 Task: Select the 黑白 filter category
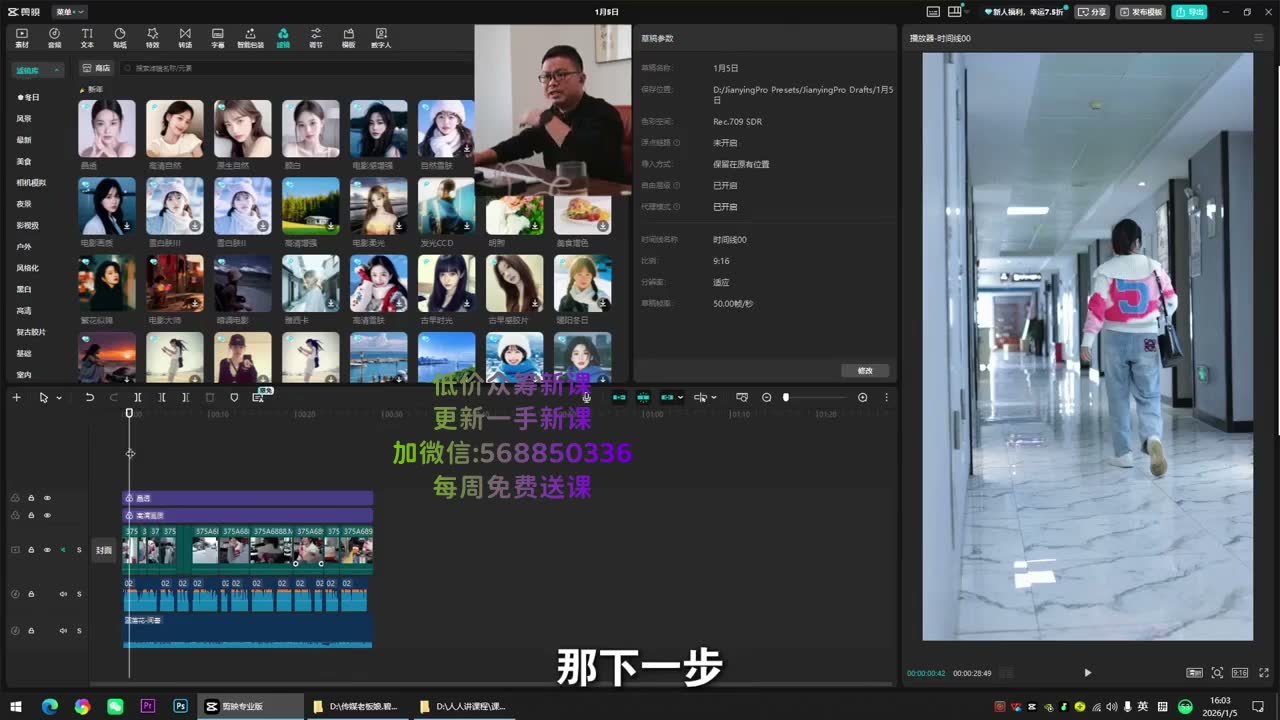(24, 289)
